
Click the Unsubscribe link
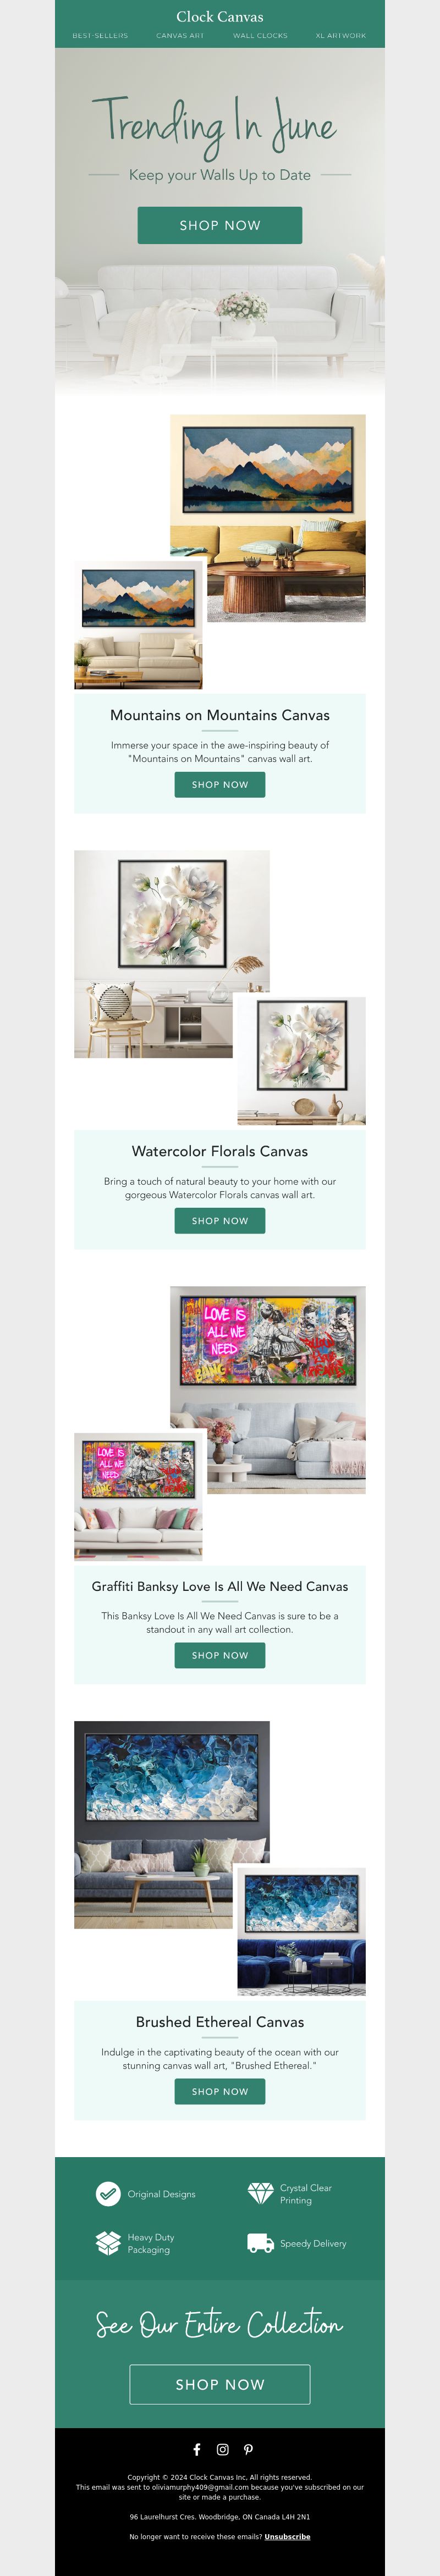[x=287, y=2536]
